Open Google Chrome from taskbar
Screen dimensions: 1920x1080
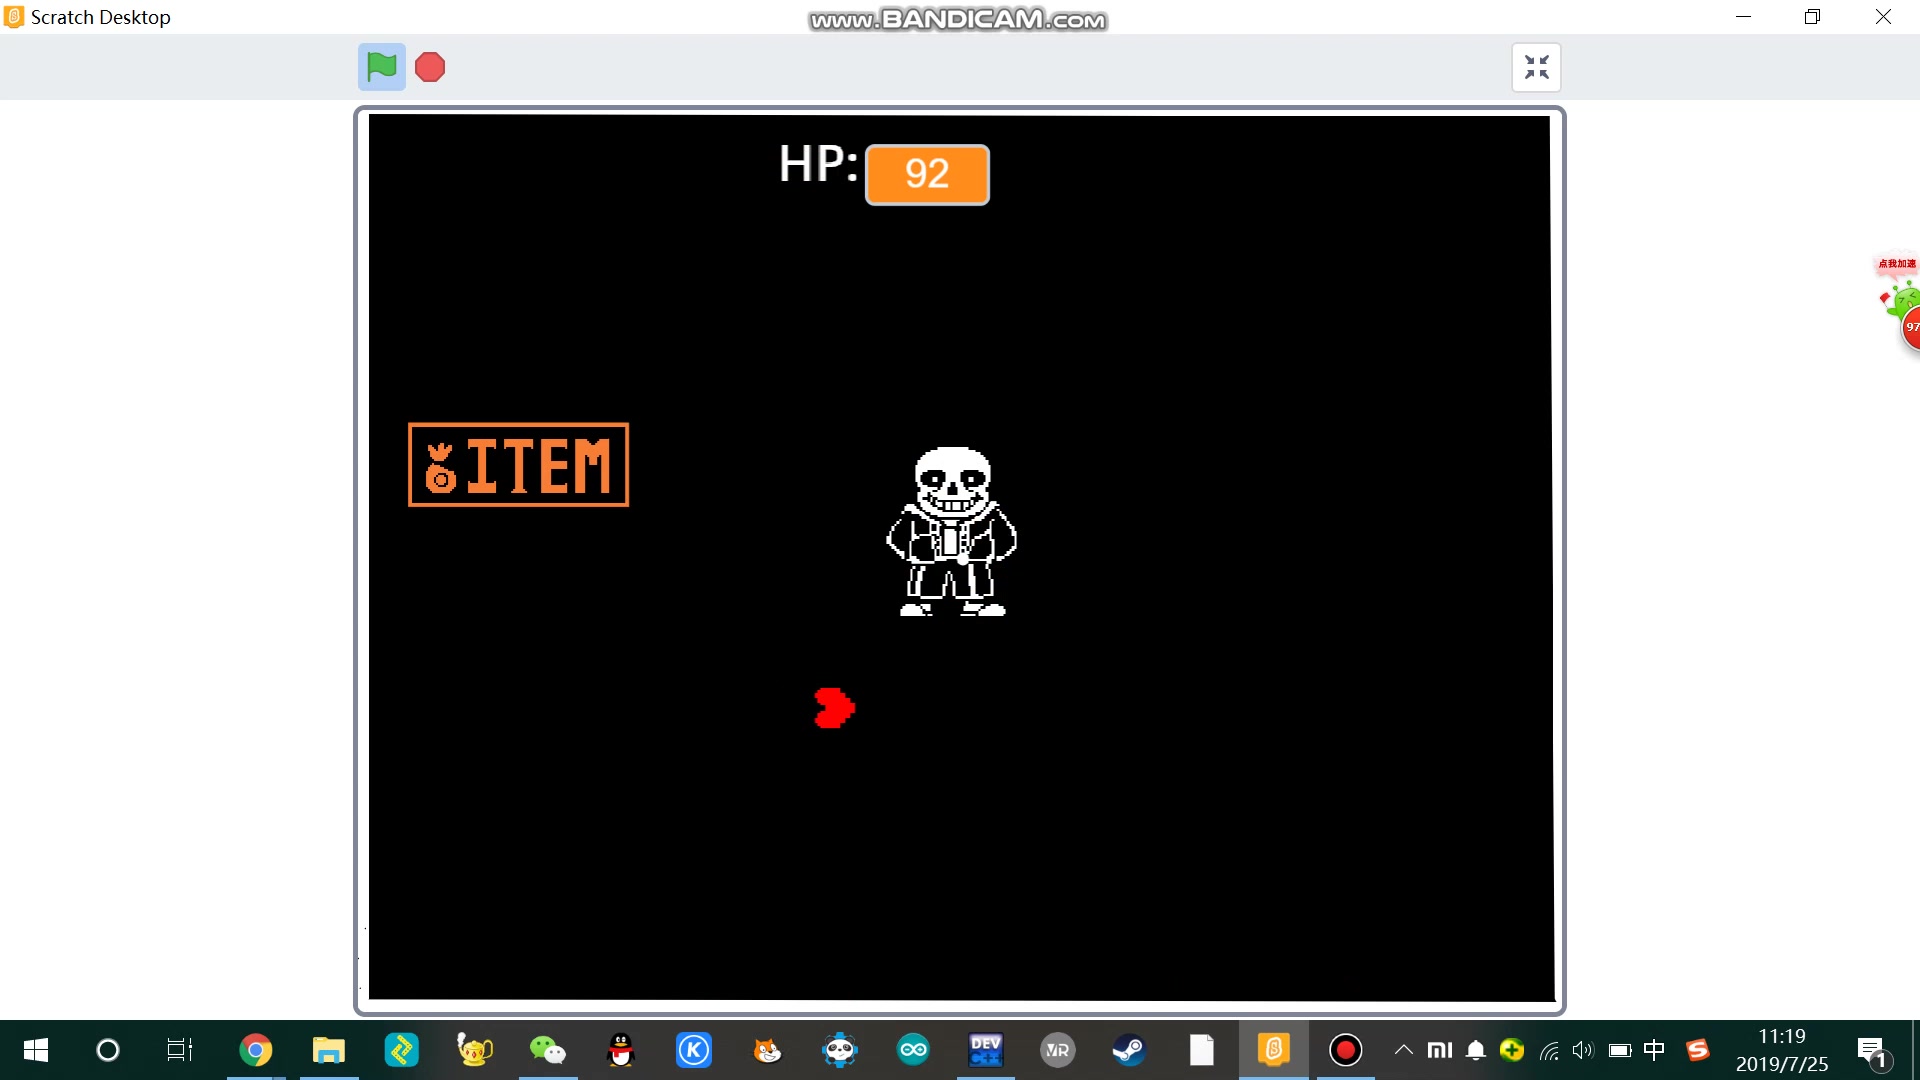click(256, 1050)
